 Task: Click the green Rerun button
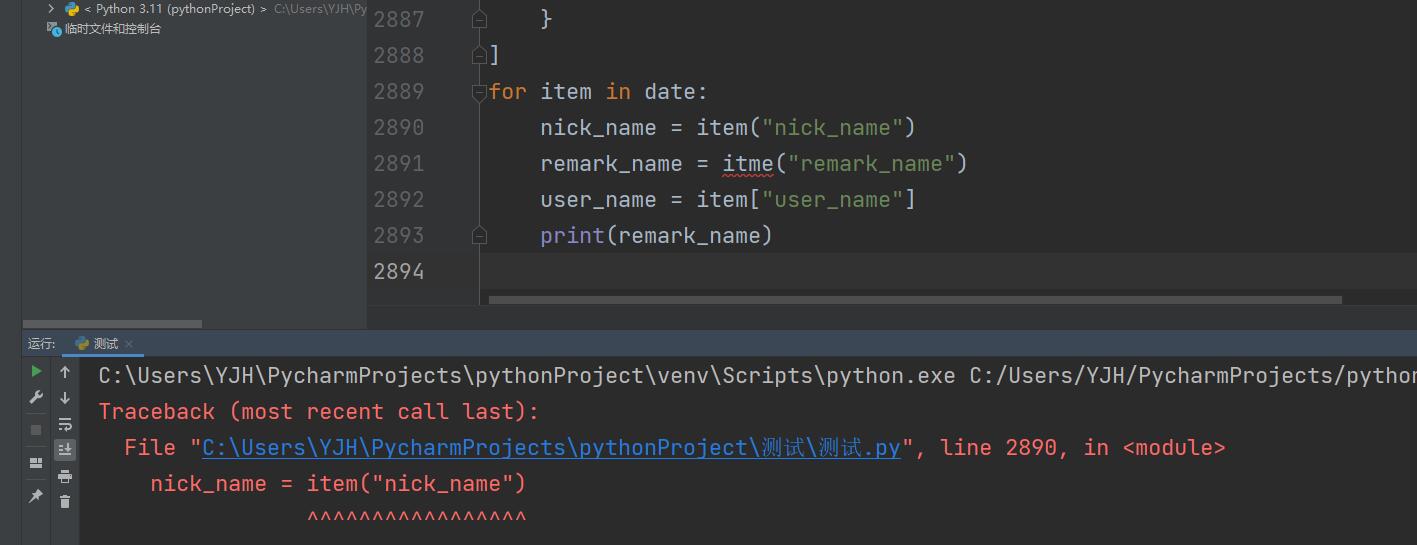click(x=36, y=372)
